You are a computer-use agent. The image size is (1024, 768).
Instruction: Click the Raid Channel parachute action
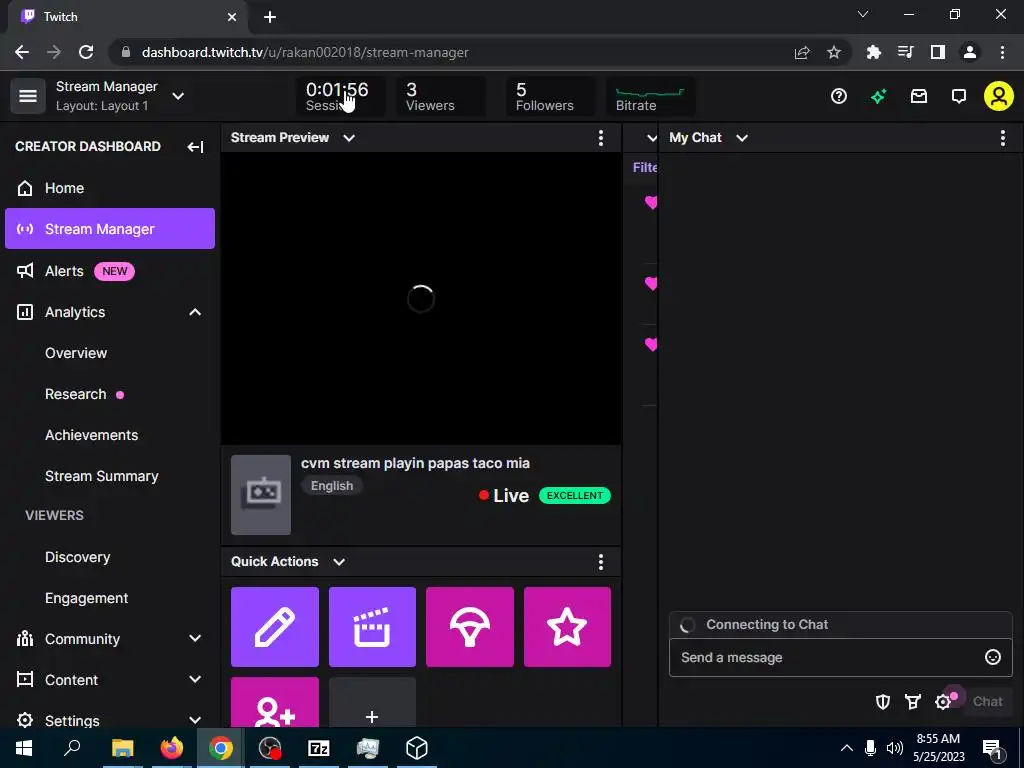[x=470, y=627]
